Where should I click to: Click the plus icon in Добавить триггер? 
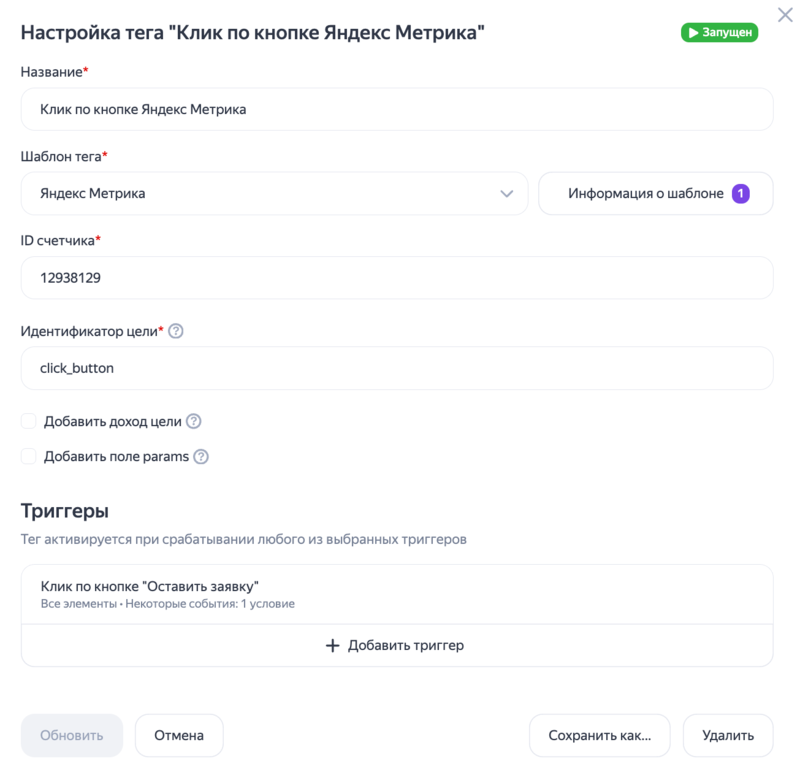(x=334, y=646)
